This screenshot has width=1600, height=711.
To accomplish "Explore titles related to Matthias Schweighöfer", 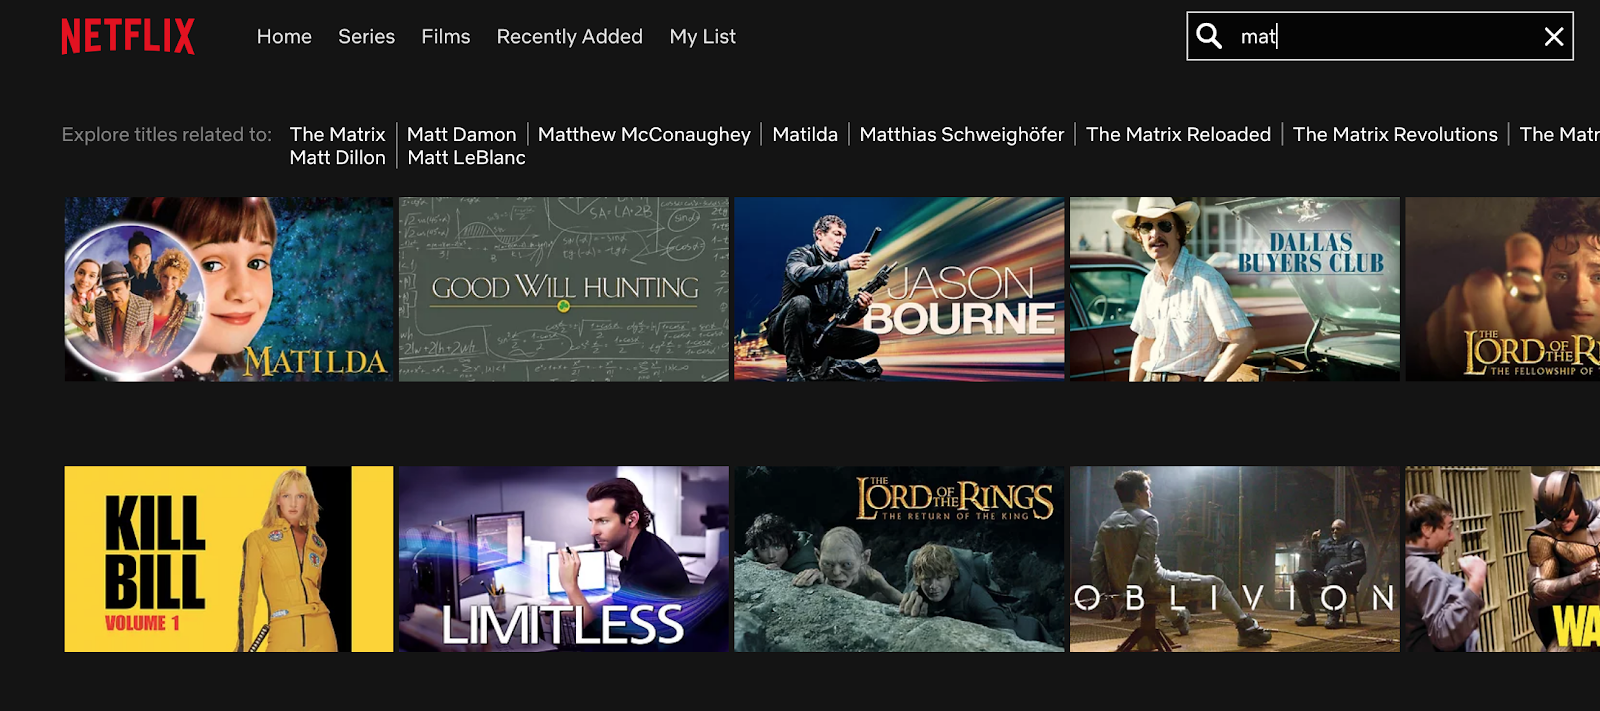I will (x=962, y=134).
